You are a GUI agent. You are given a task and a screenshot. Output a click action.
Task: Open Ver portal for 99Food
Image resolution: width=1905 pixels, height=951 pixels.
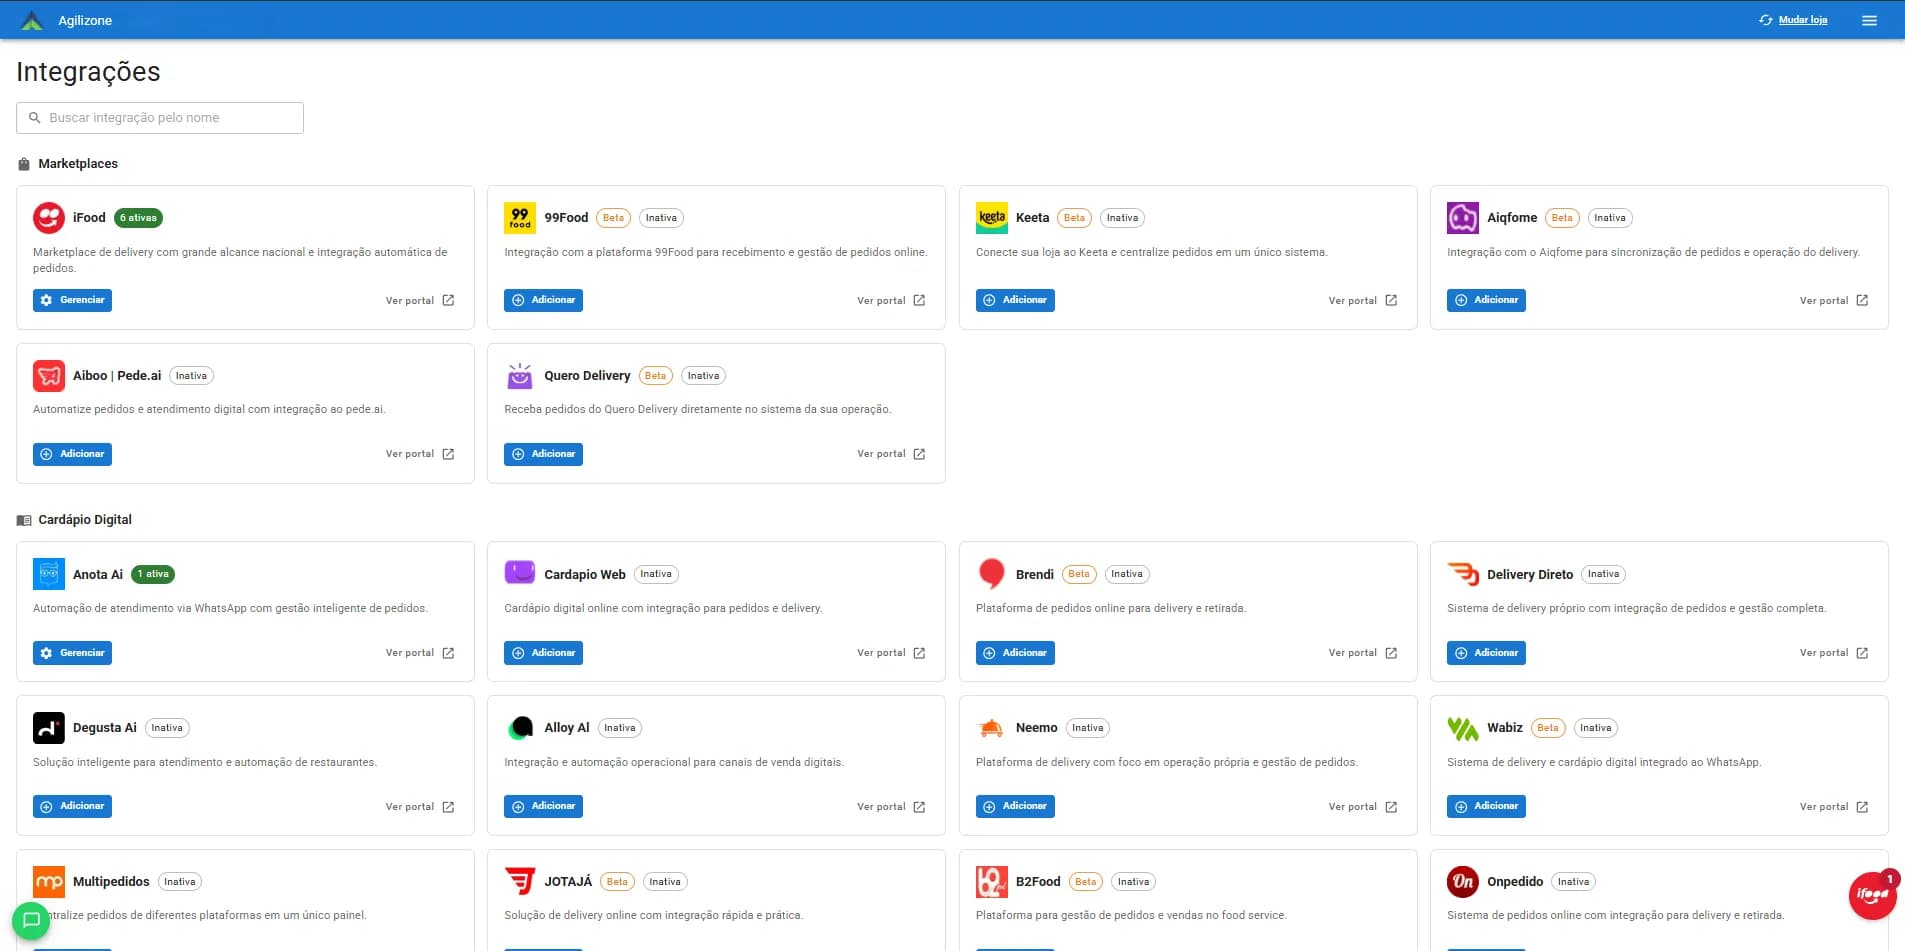click(x=891, y=301)
